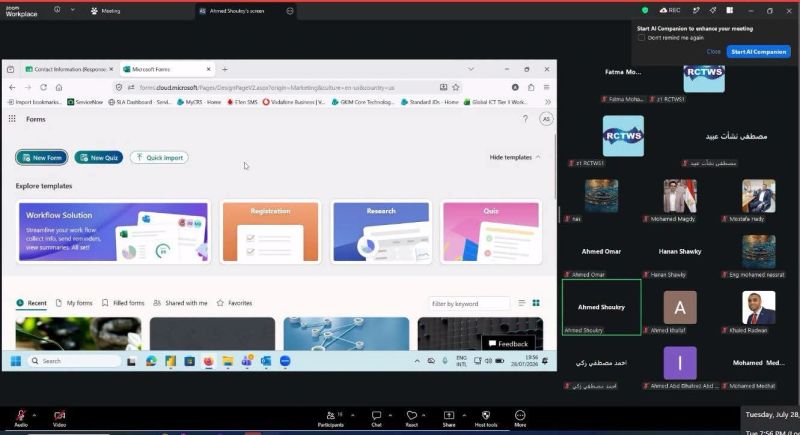Open the Shared with me tab

[x=180, y=303]
